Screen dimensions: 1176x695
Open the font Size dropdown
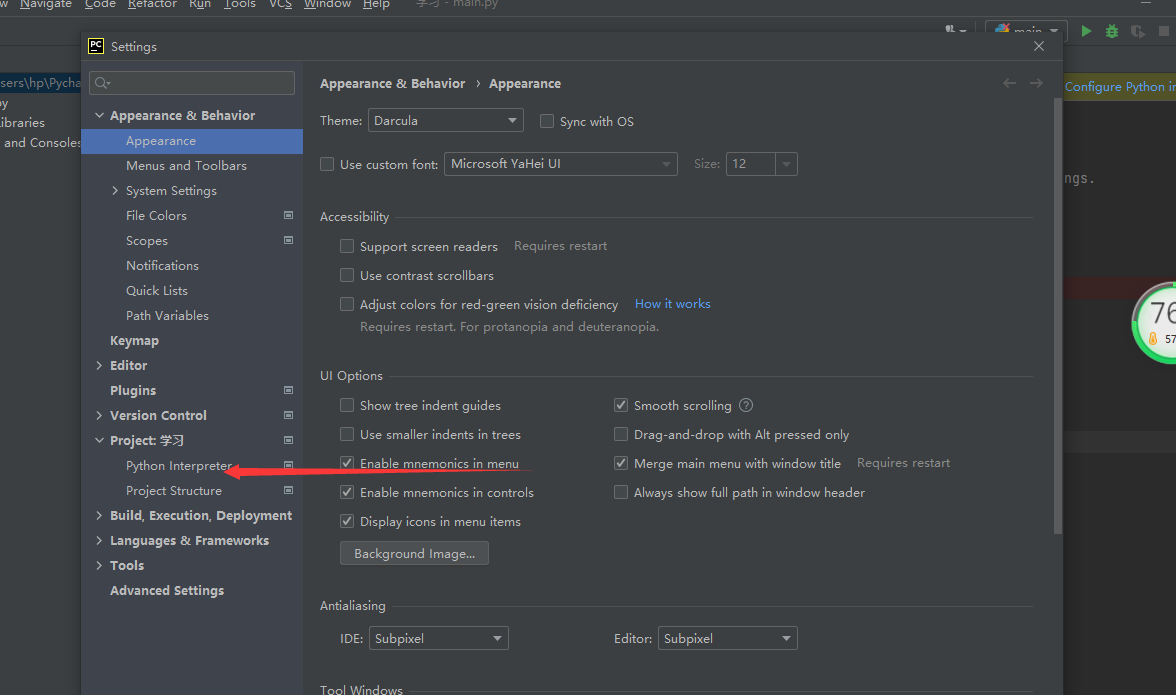click(x=785, y=163)
